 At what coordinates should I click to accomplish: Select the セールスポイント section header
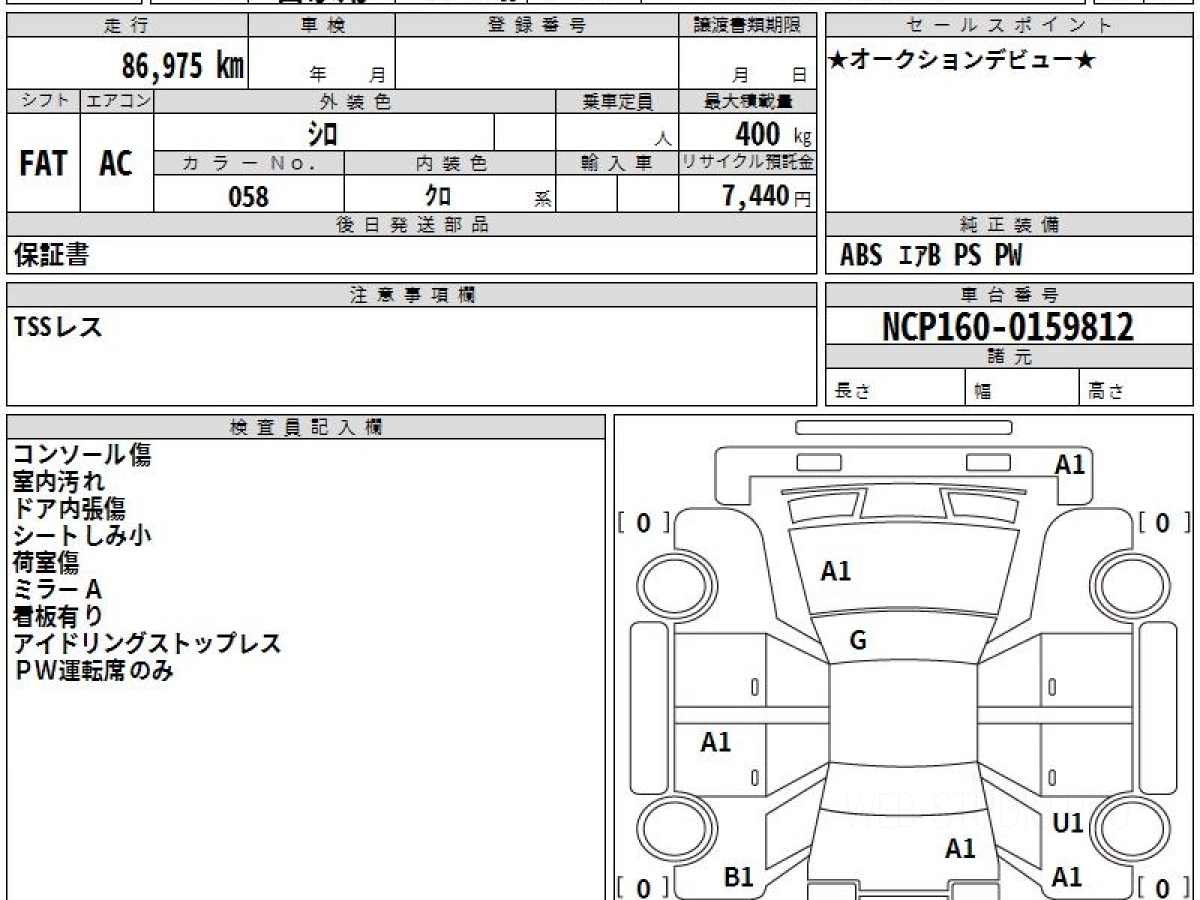(1010, 26)
